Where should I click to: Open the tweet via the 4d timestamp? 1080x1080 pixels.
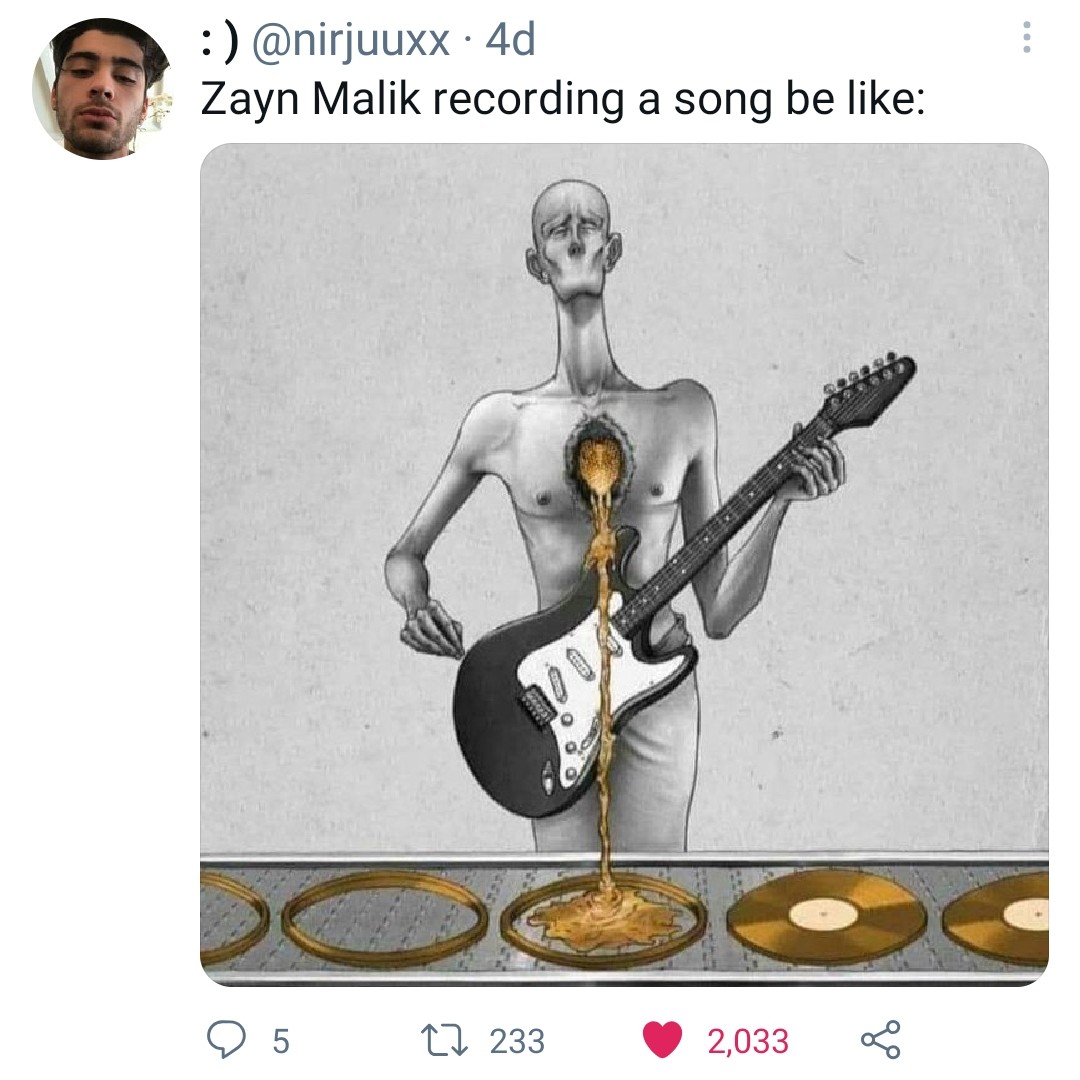(510, 39)
